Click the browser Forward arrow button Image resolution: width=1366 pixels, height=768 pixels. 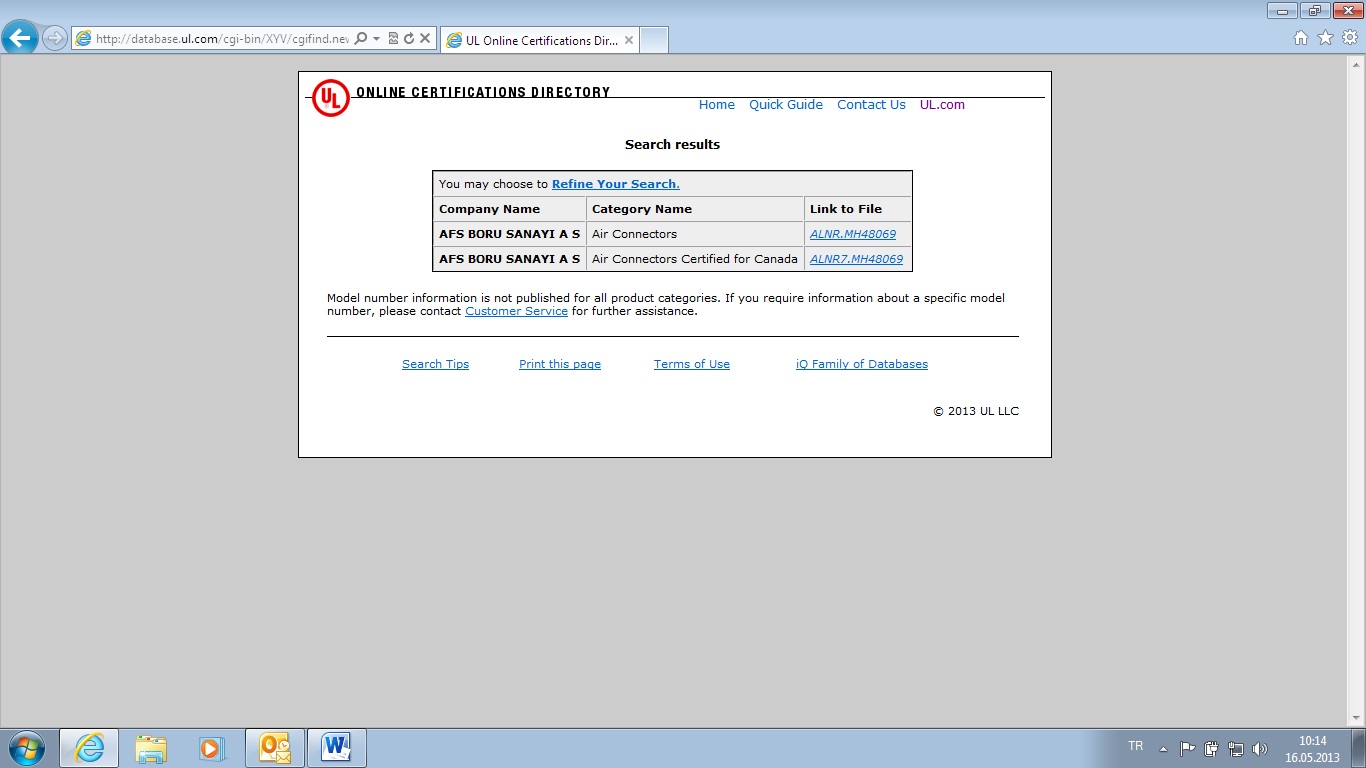[x=55, y=39]
